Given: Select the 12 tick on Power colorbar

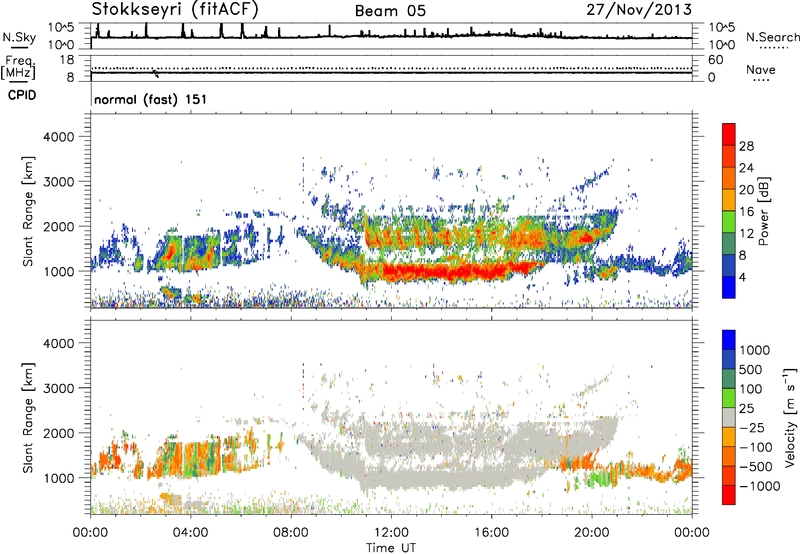Looking at the screenshot, I should 746,234.
